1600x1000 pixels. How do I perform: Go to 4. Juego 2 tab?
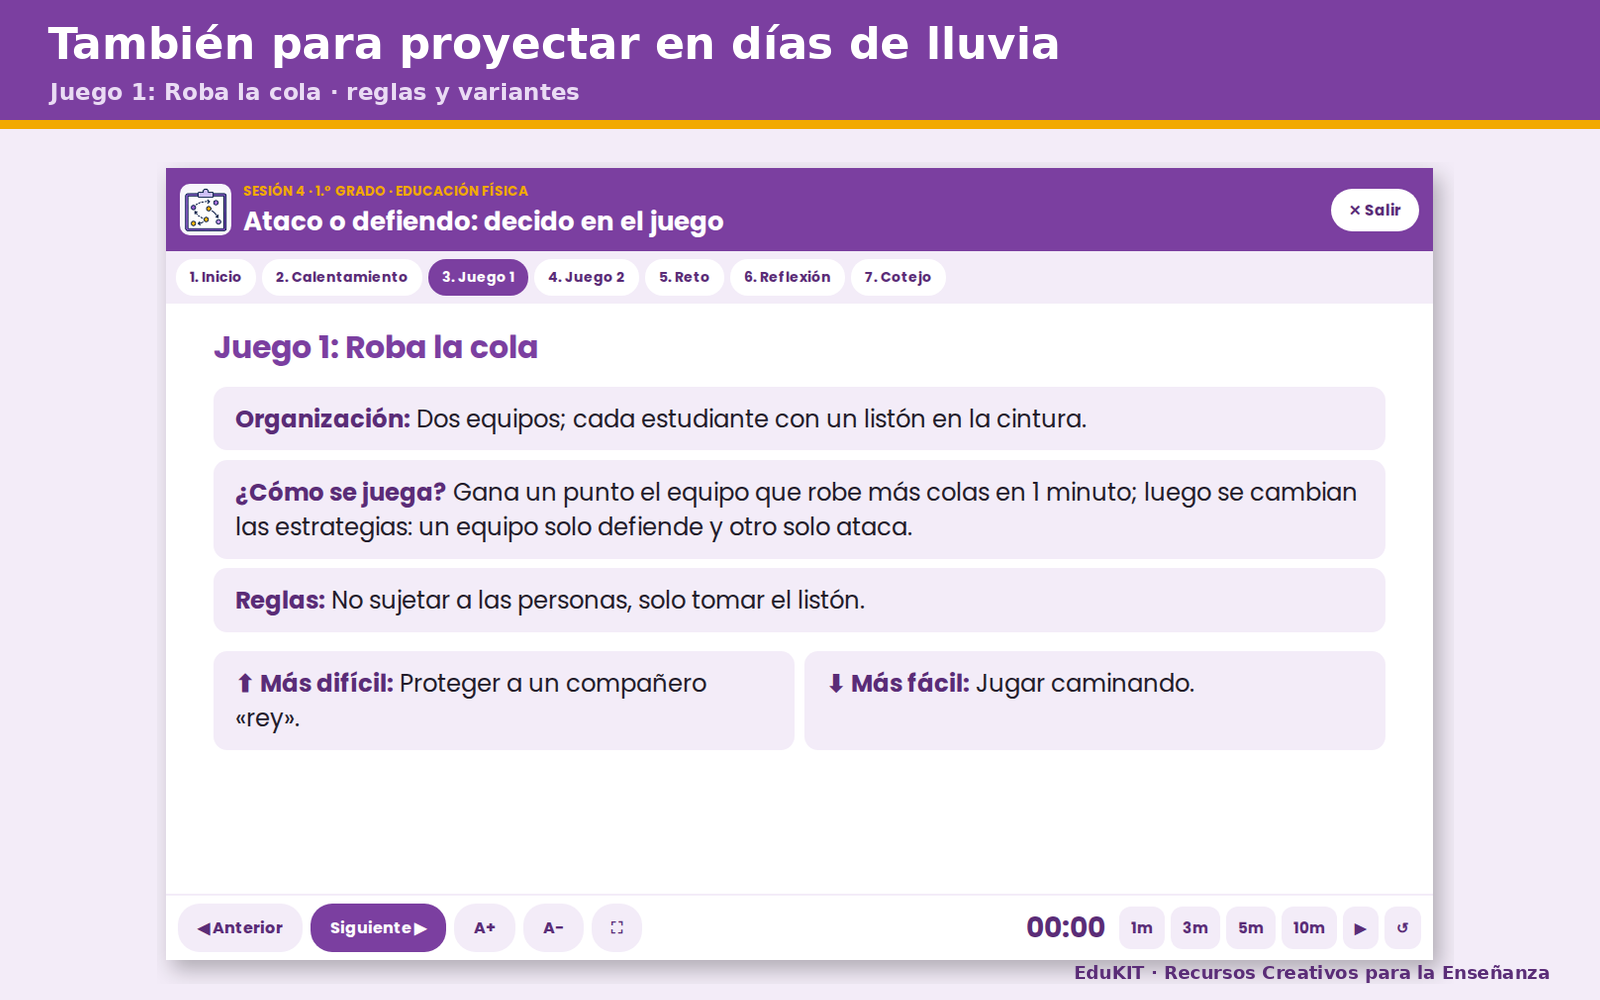pyautogui.click(x=586, y=277)
